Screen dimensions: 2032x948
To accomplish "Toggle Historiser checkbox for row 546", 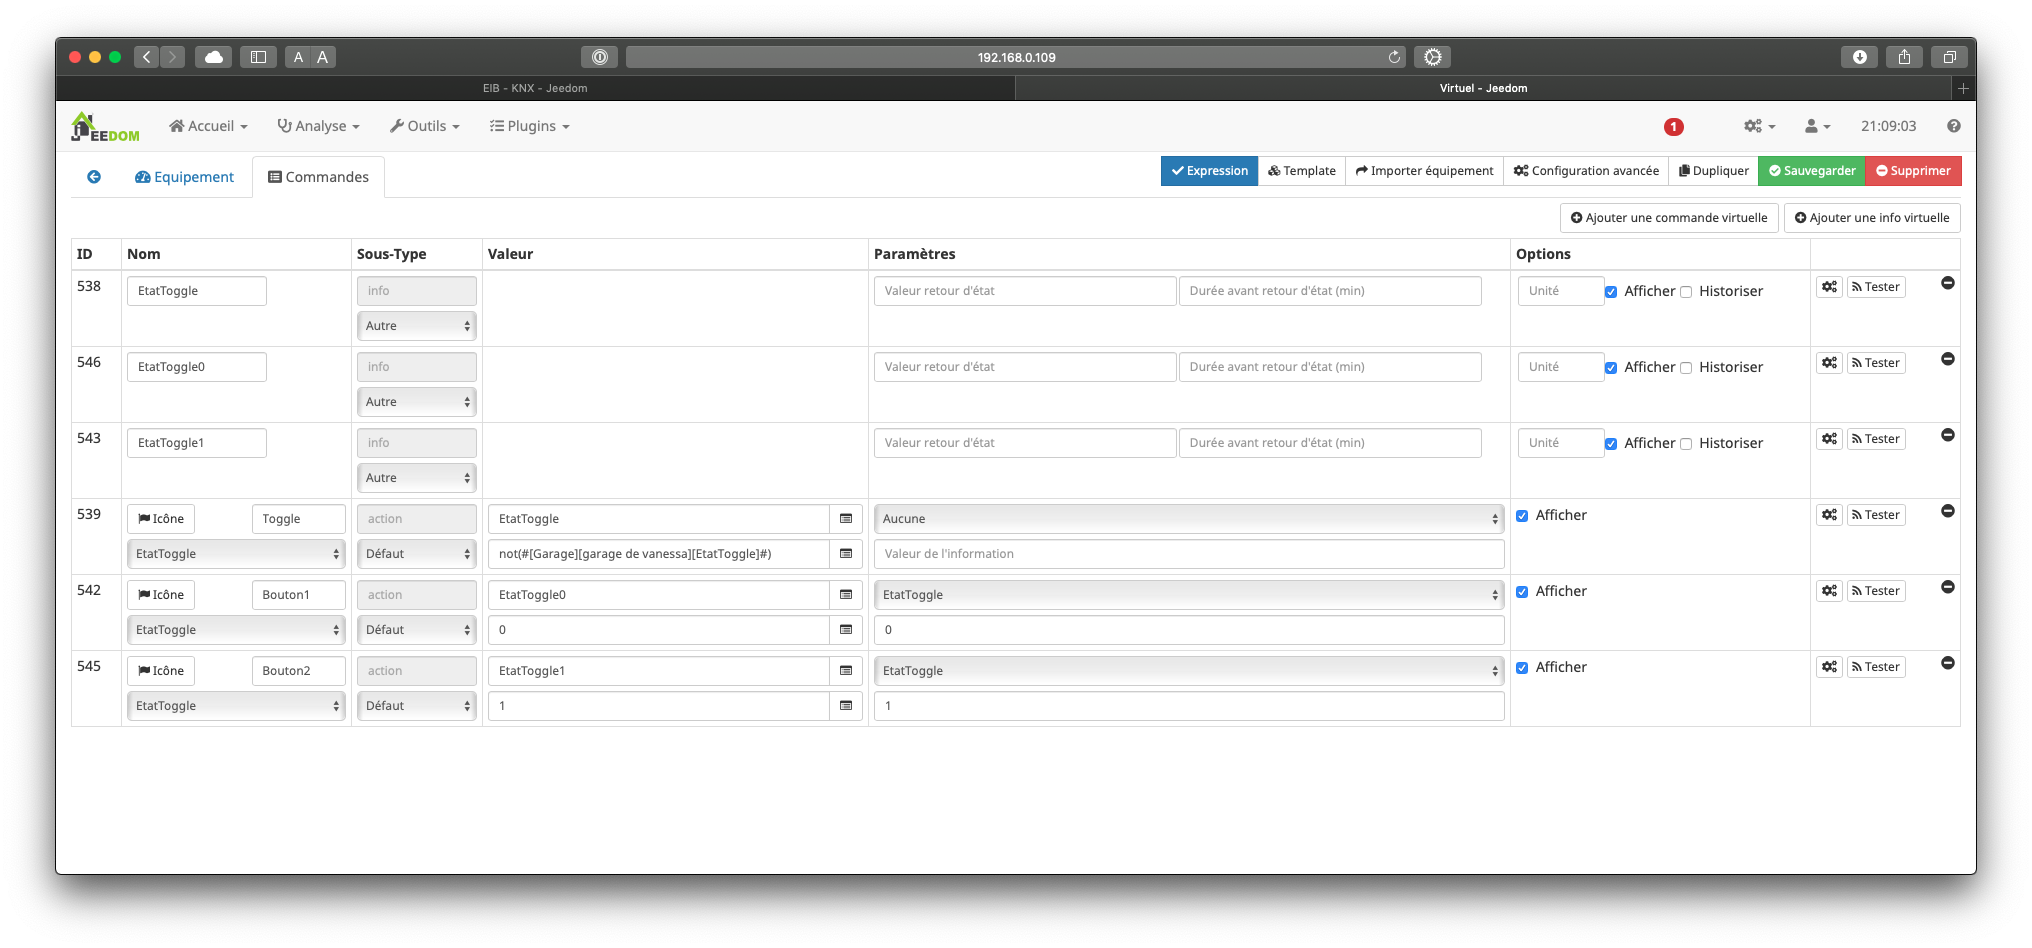I will (x=1686, y=368).
